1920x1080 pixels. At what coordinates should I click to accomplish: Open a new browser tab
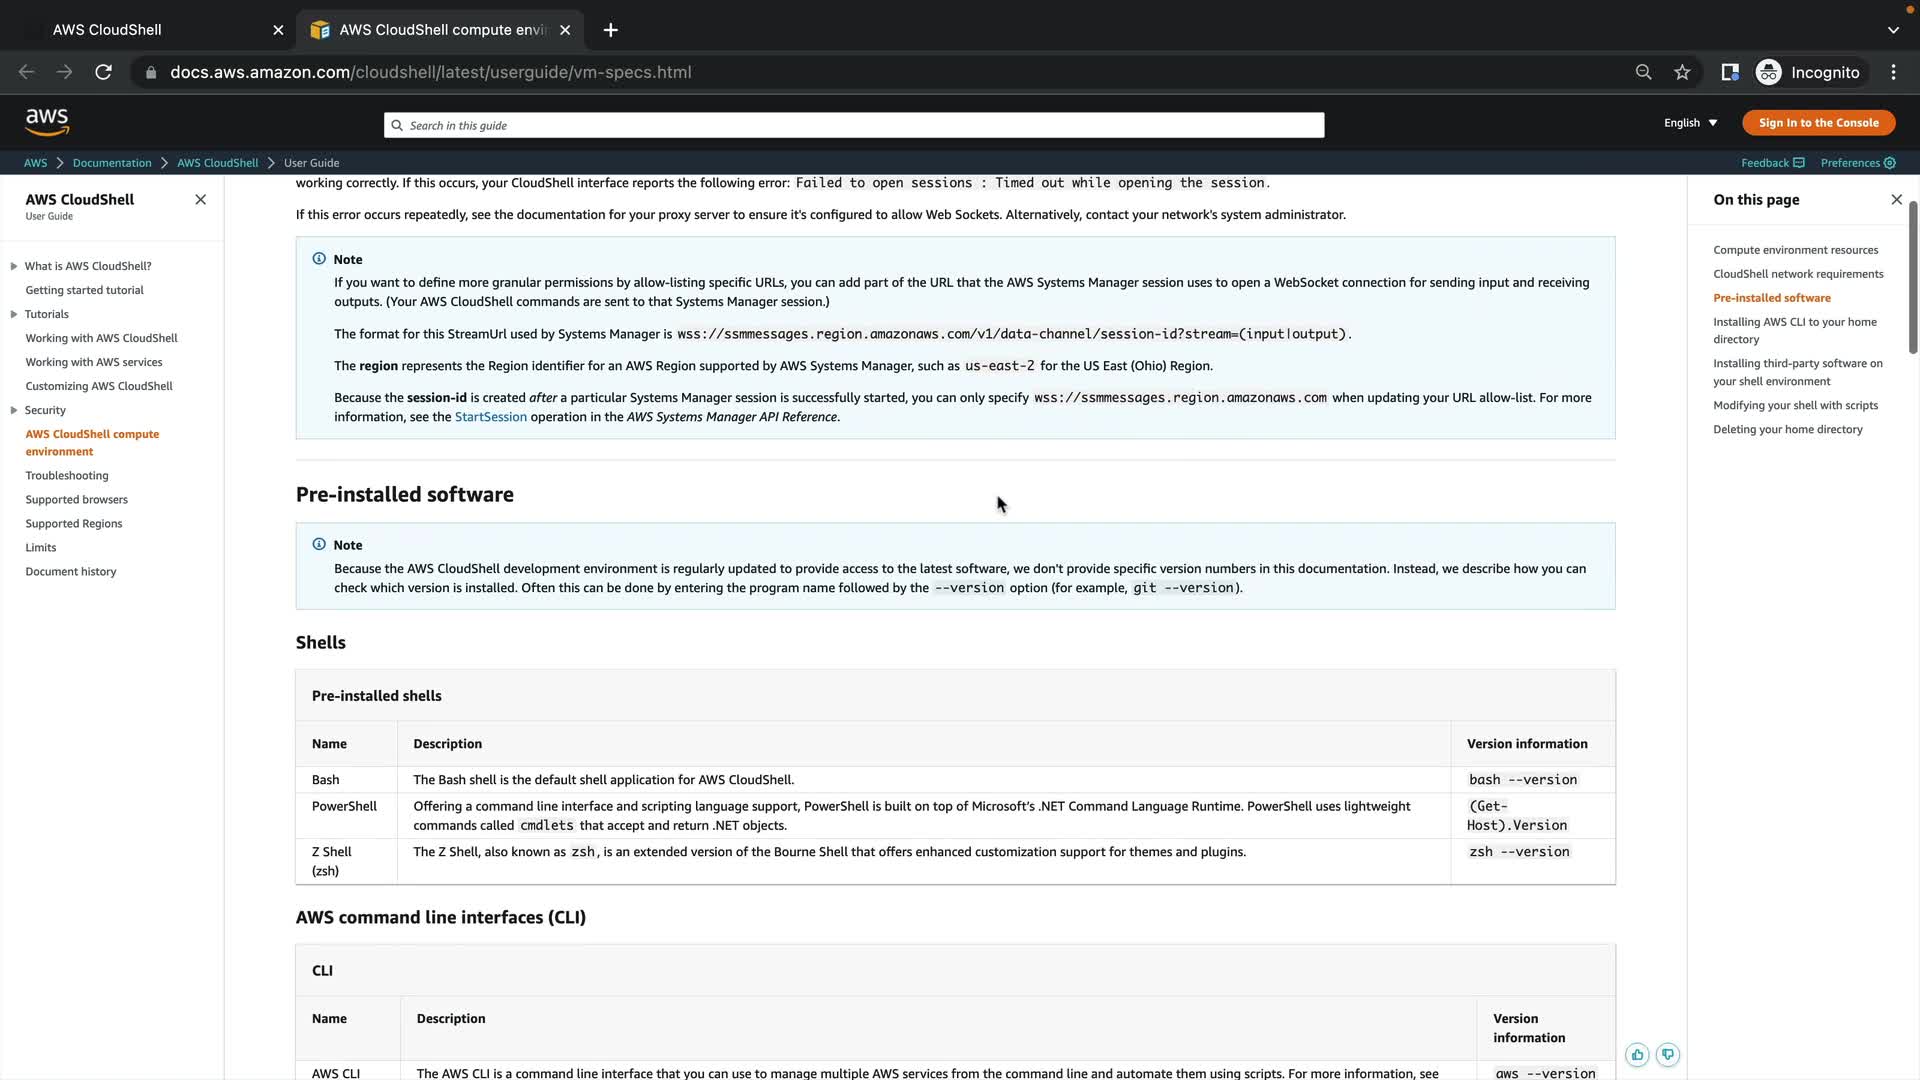tap(610, 30)
